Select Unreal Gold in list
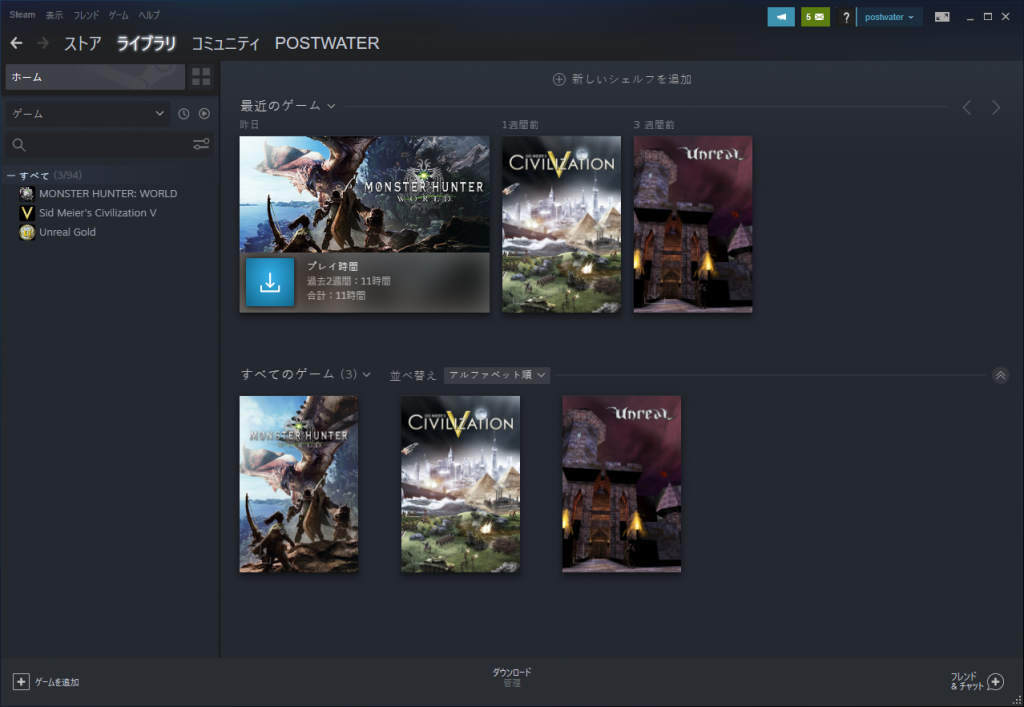This screenshot has height=707, width=1024. tap(67, 232)
